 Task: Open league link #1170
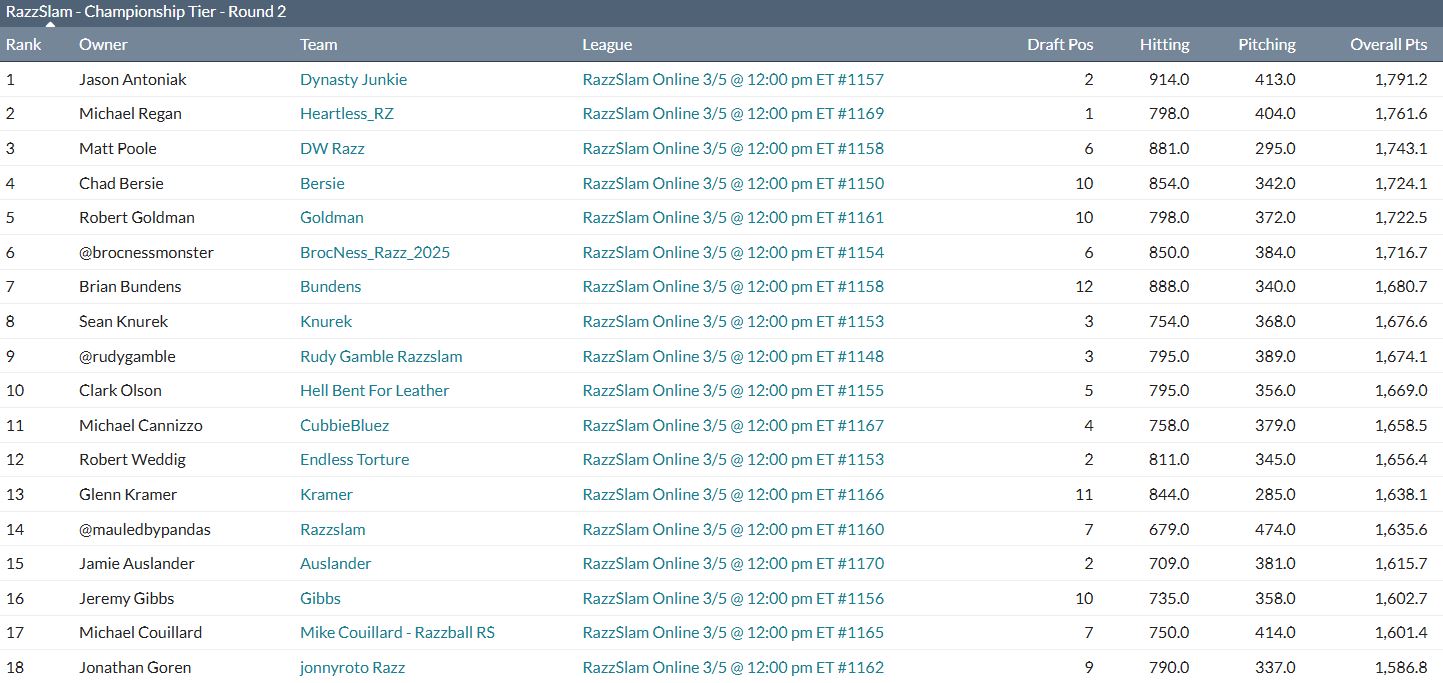click(x=733, y=563)
